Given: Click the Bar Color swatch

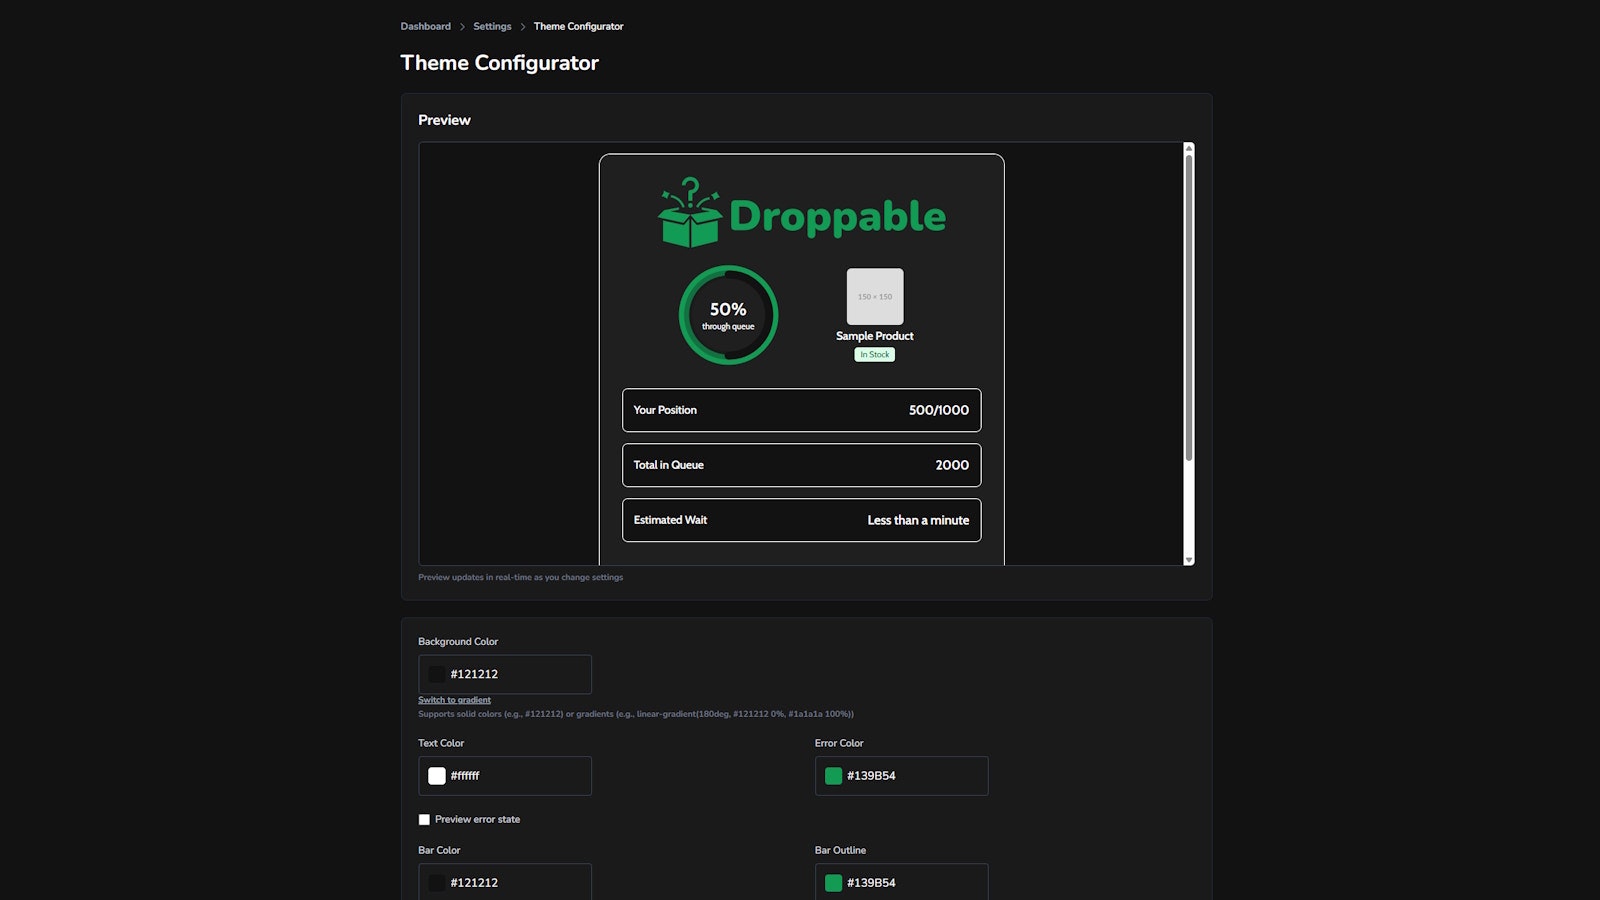Looking at the screenshot, I should pos(436,882).
